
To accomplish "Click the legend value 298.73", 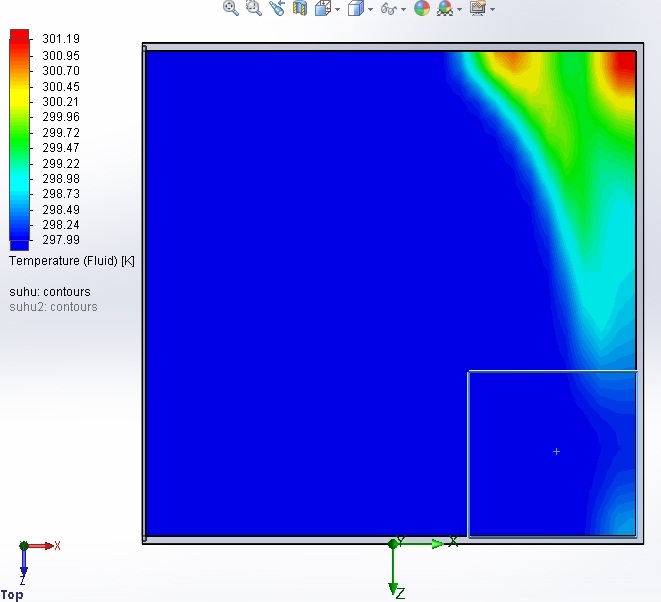I will (61, 194).
